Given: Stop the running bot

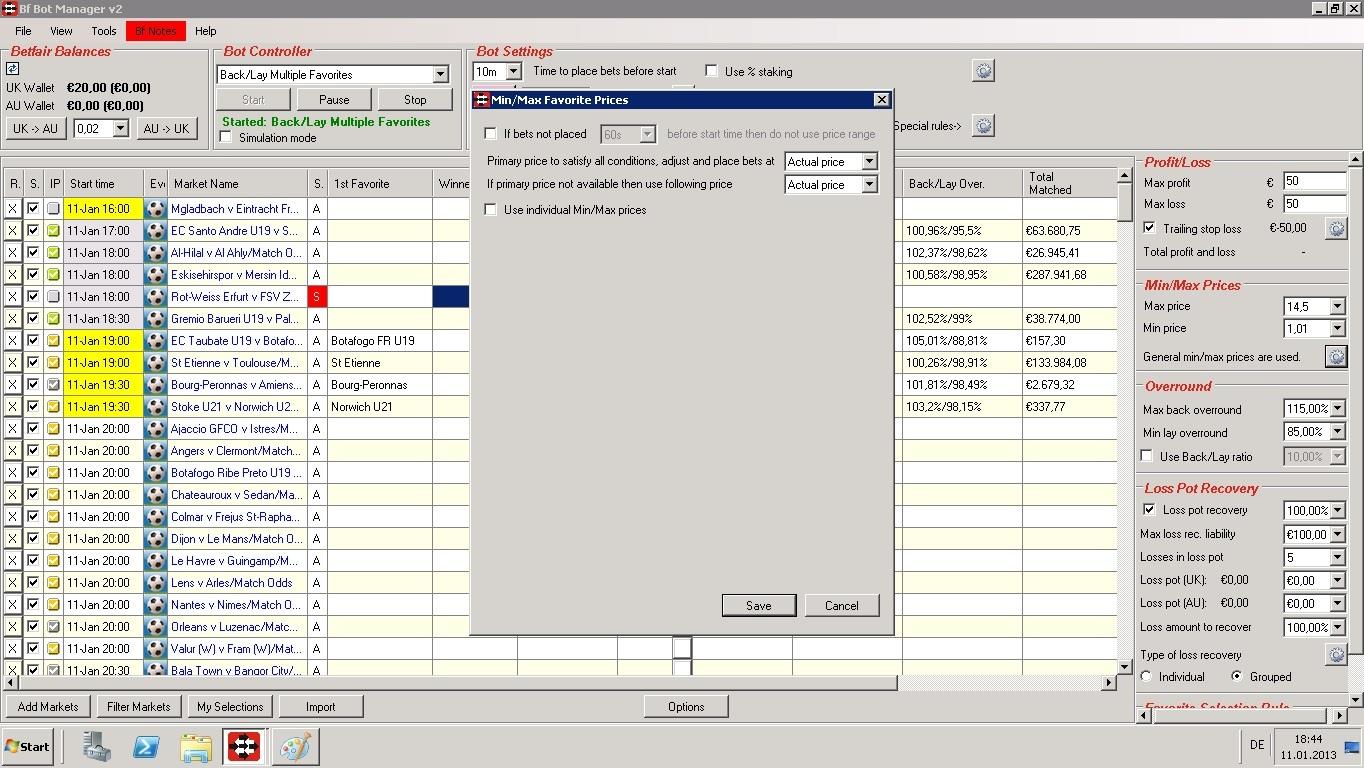Looking at the screenshot, I should coord(415,100).
